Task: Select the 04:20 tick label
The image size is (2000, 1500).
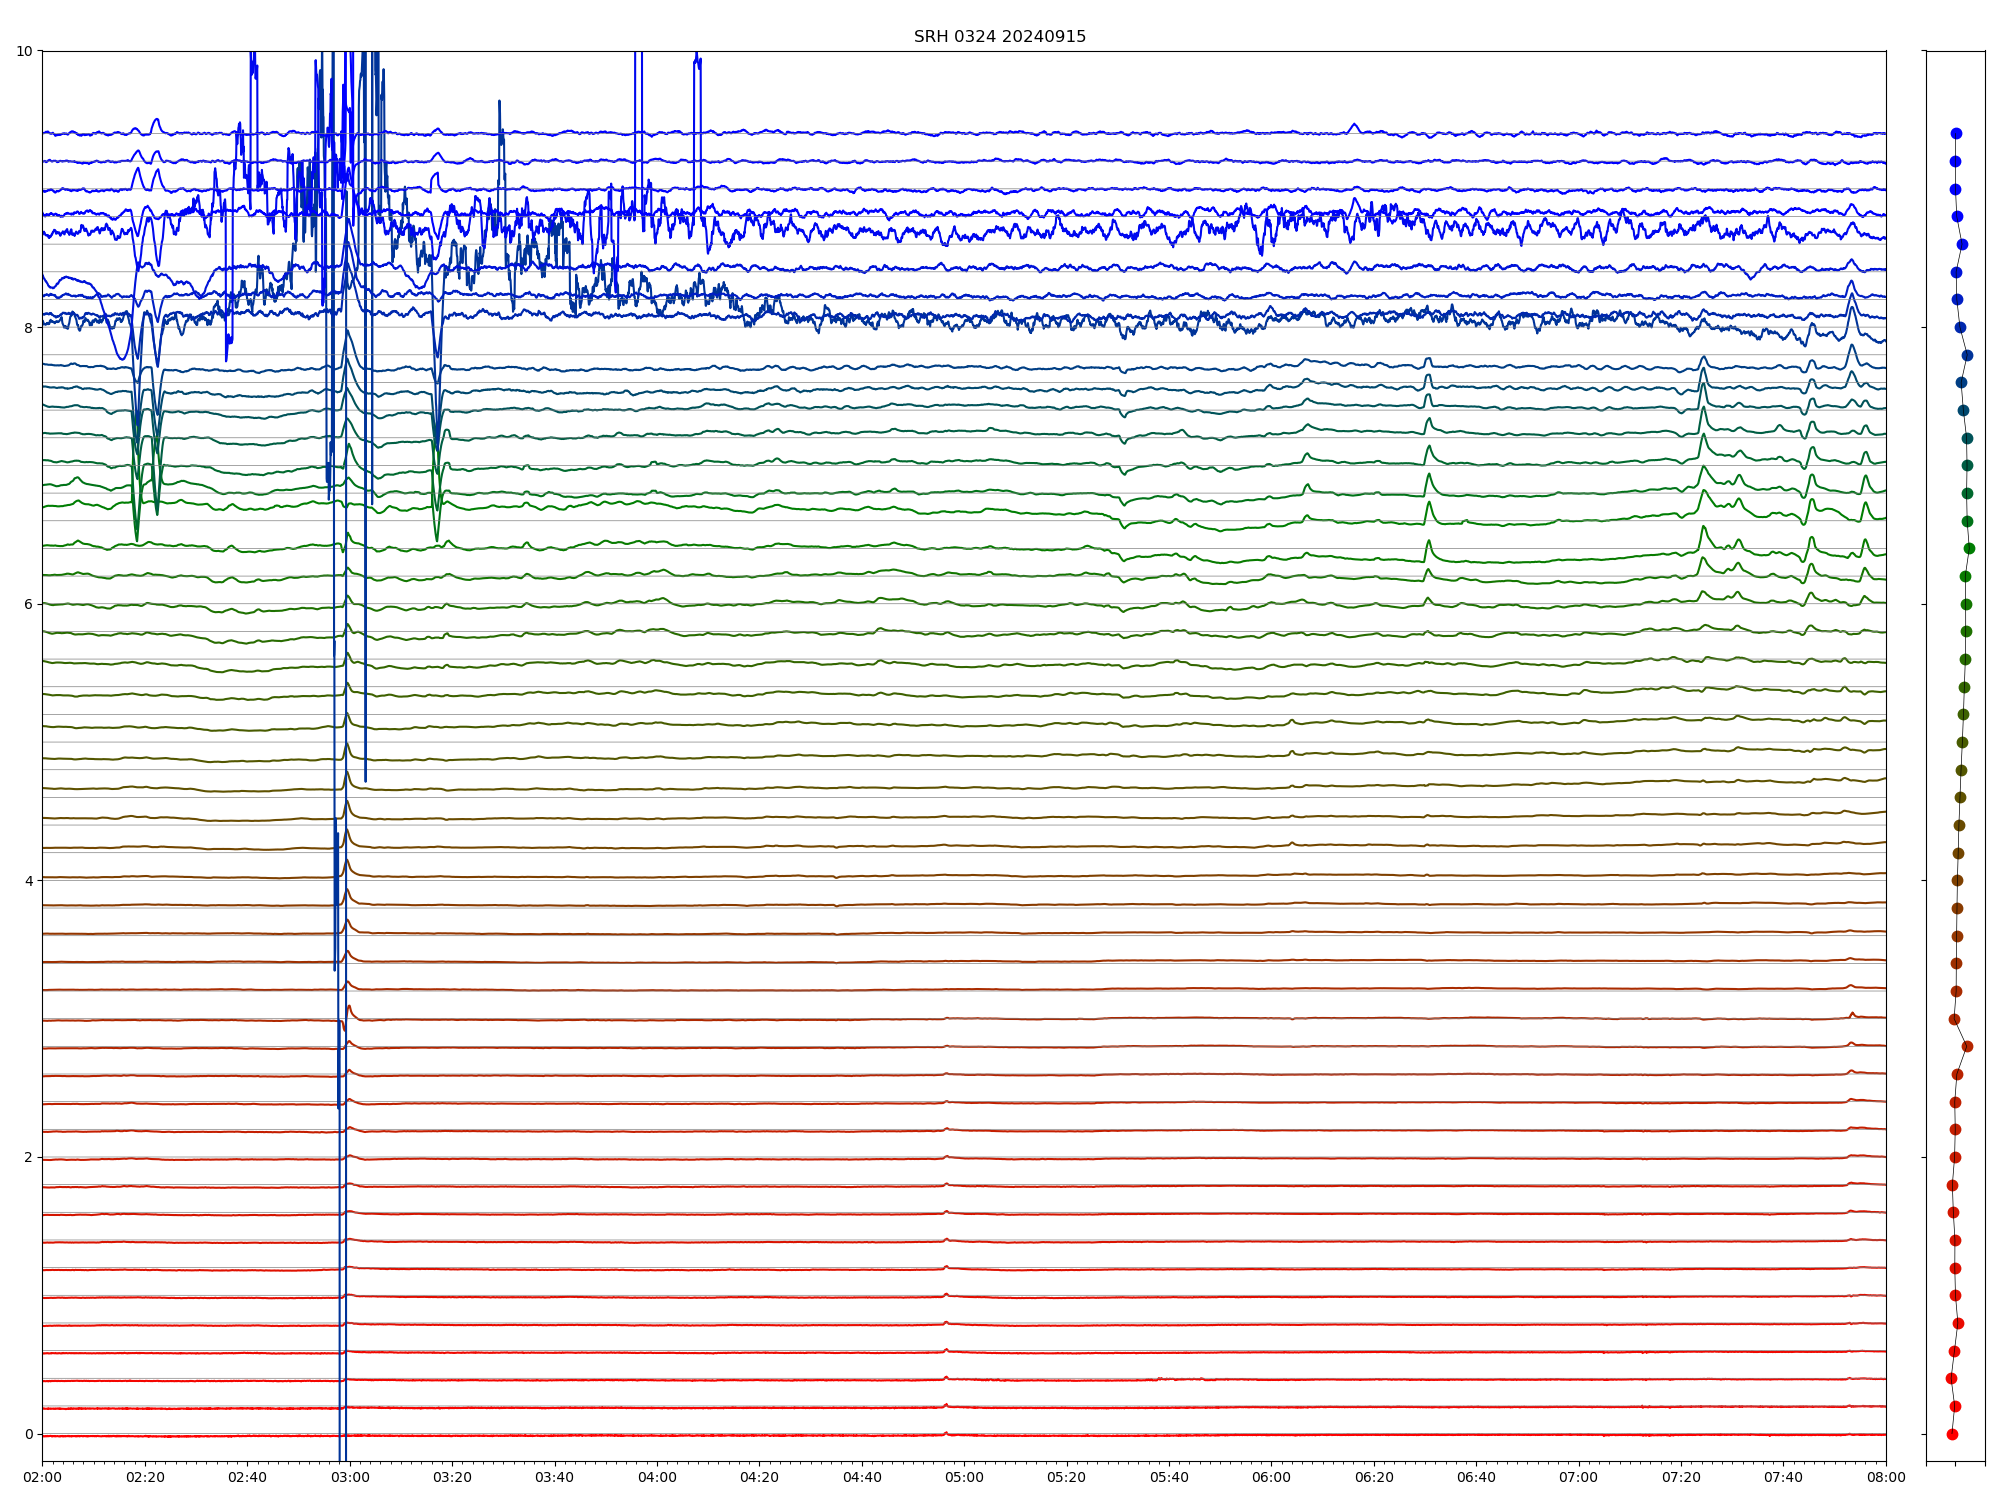Action: click(x=759, y=1477)
